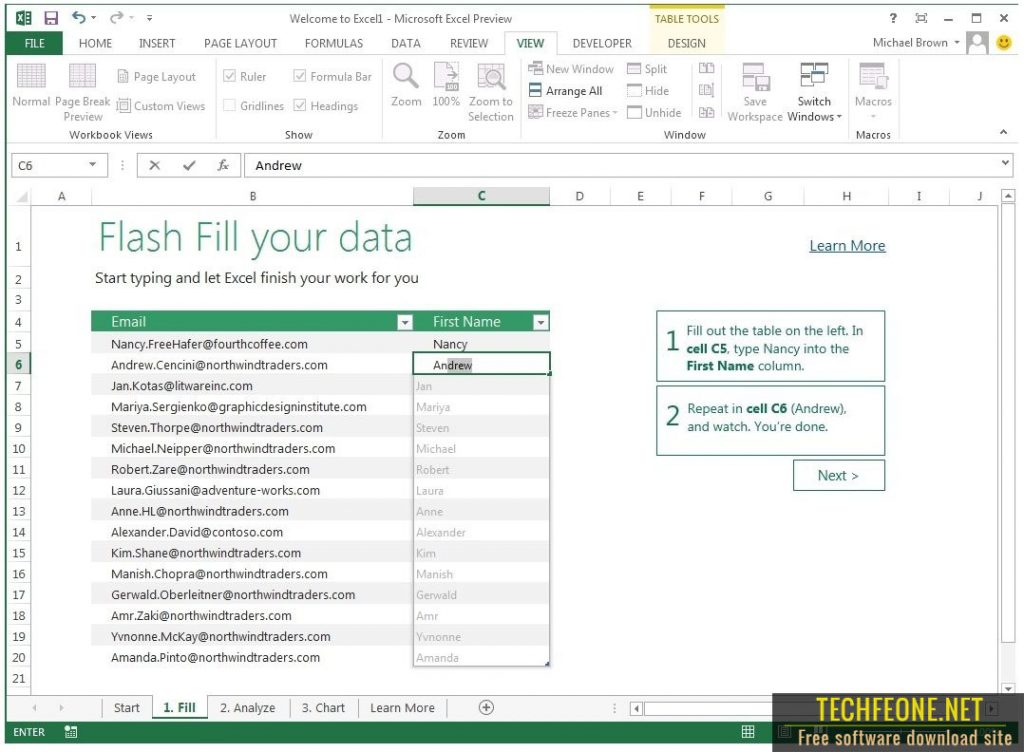This screenshot has width=1024, height=752.
Task: Click the Undo arrow icon
Action: click(x=79, y=18)
